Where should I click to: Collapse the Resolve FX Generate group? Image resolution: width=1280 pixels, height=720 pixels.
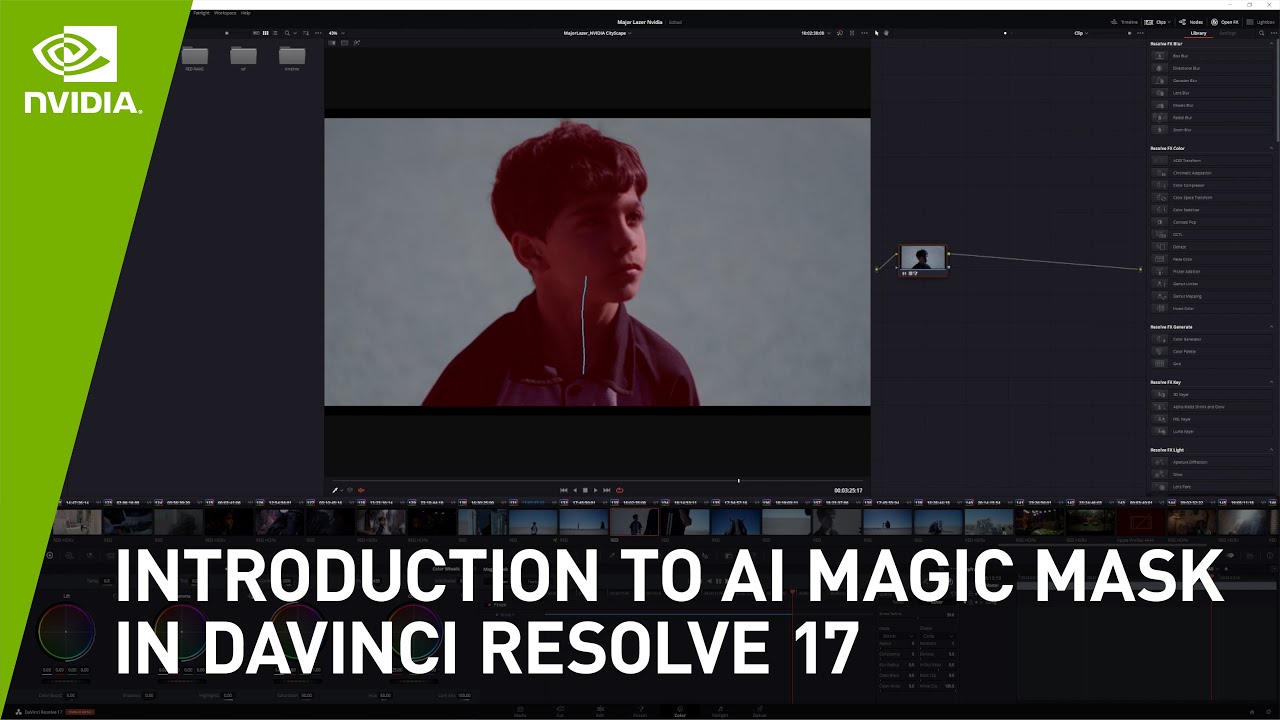pyautogui.click(x=1272, y=327)
